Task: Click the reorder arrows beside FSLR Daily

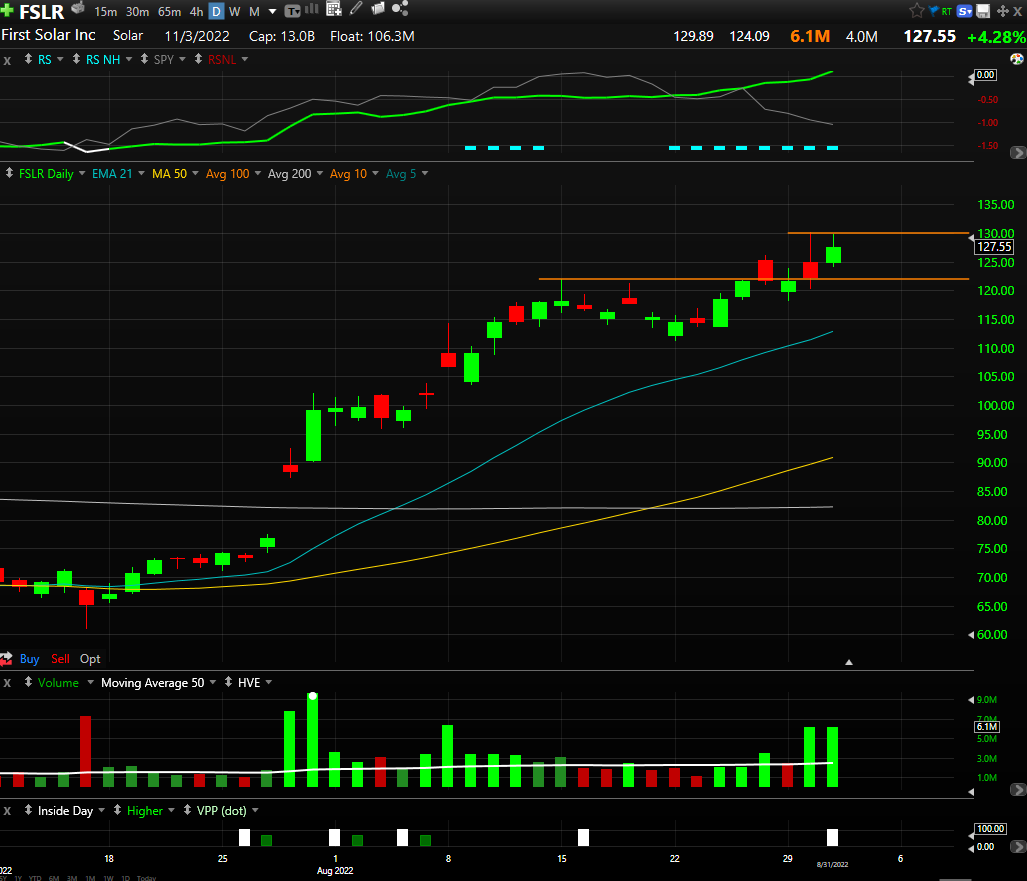Action: click(x=9, y=173)
